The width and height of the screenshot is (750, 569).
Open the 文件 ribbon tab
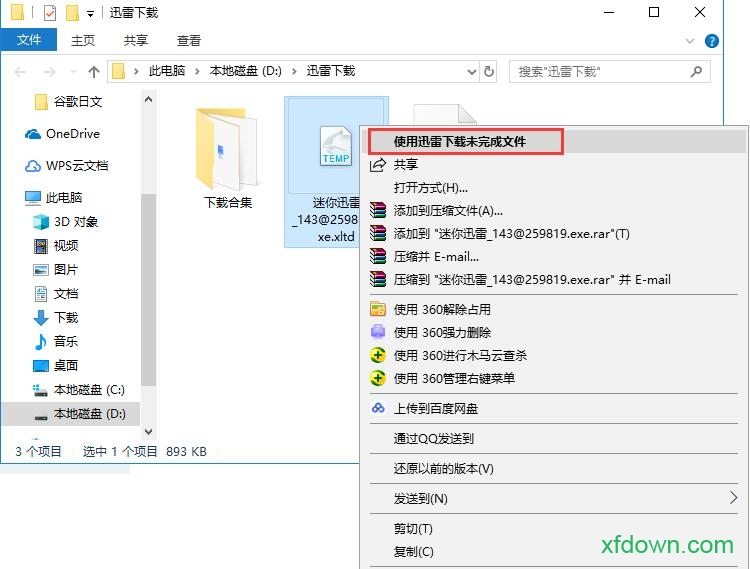pyautogui.click(x=29, y=40)
